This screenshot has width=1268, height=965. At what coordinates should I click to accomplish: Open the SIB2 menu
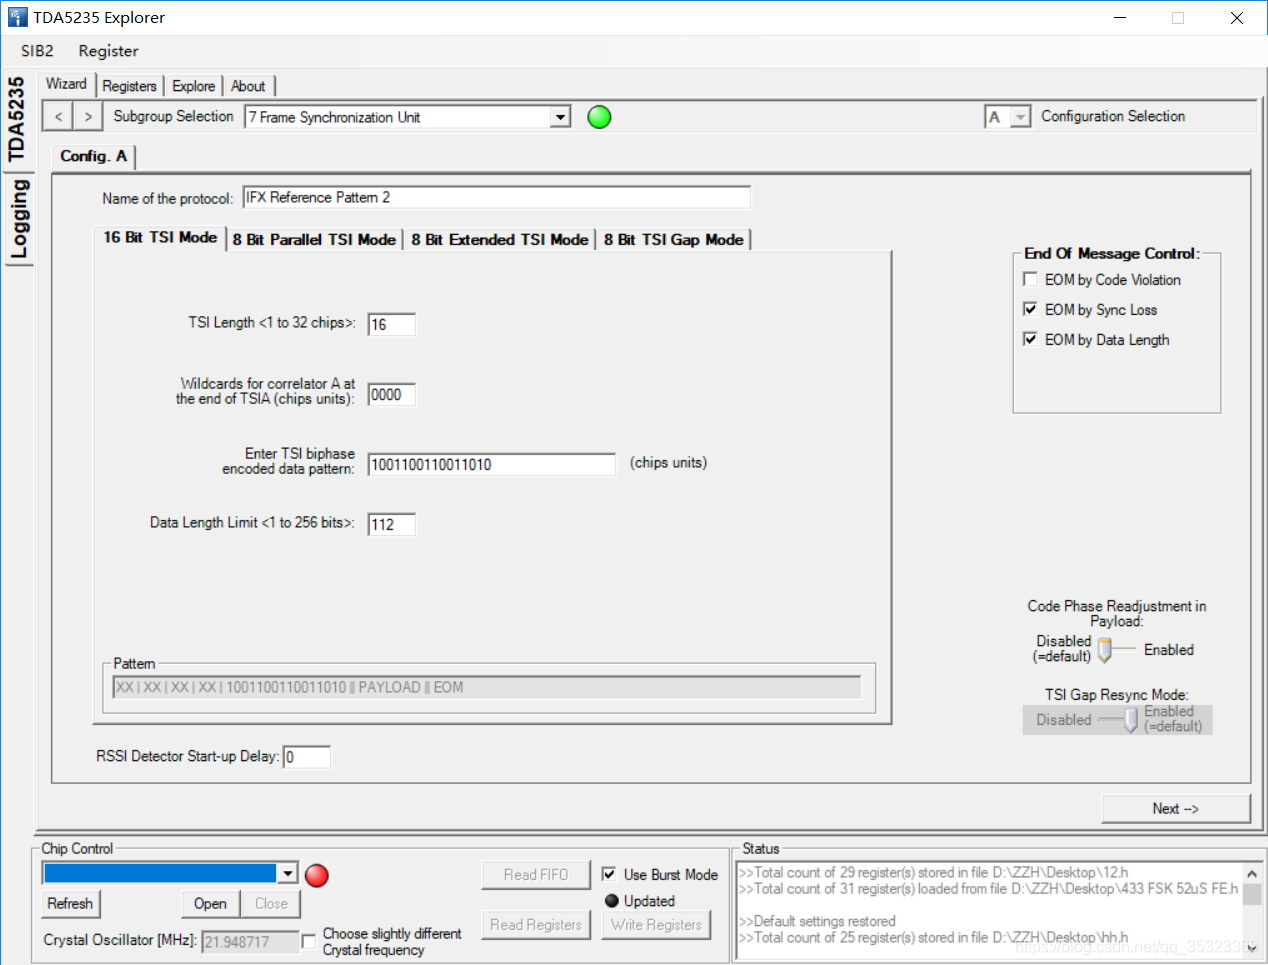(37, 51)
